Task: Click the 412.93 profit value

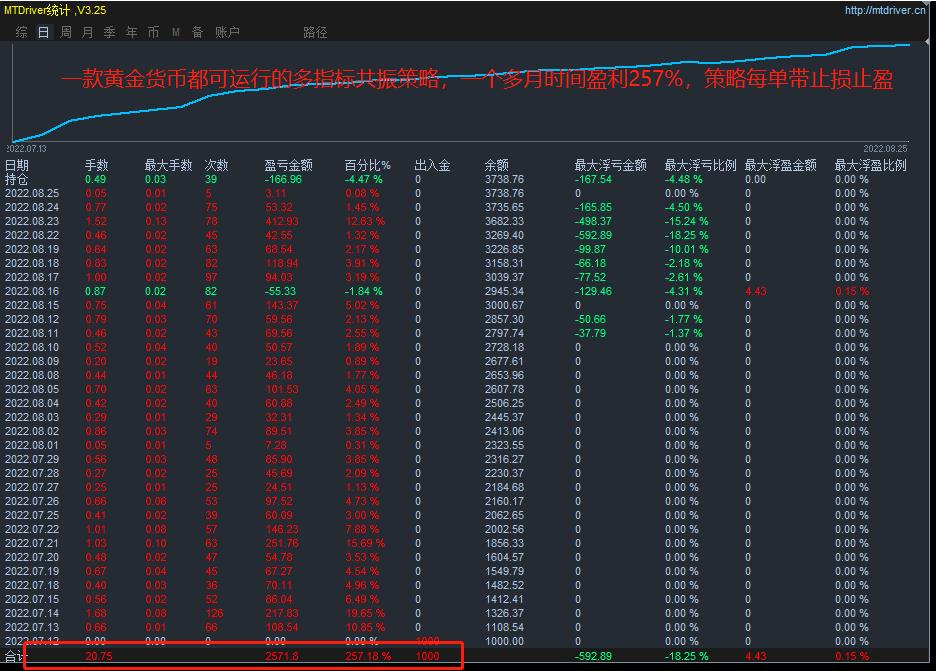Action: (x=282, y=221)
